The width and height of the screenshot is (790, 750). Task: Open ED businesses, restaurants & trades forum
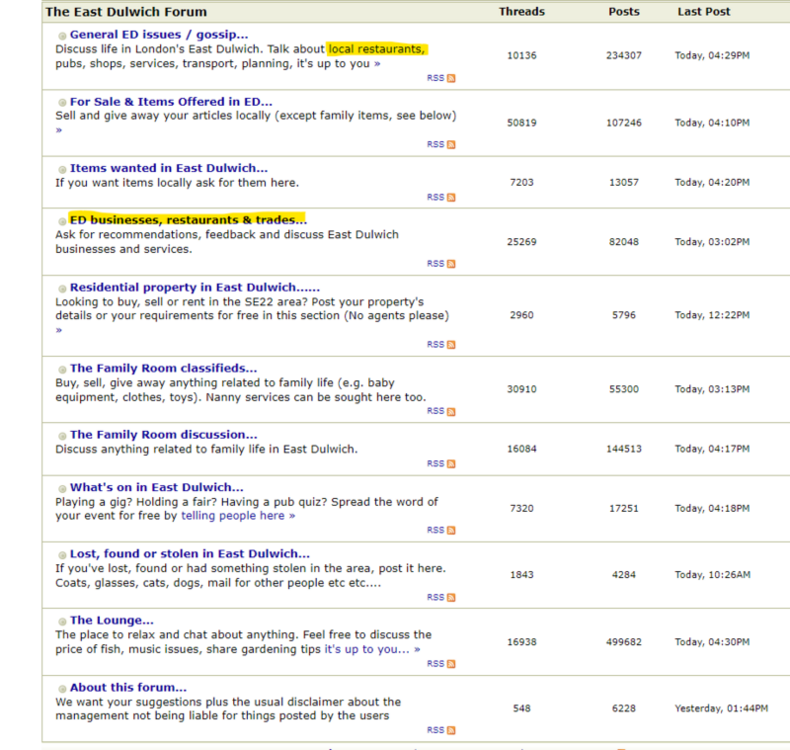tap(188, 220)
